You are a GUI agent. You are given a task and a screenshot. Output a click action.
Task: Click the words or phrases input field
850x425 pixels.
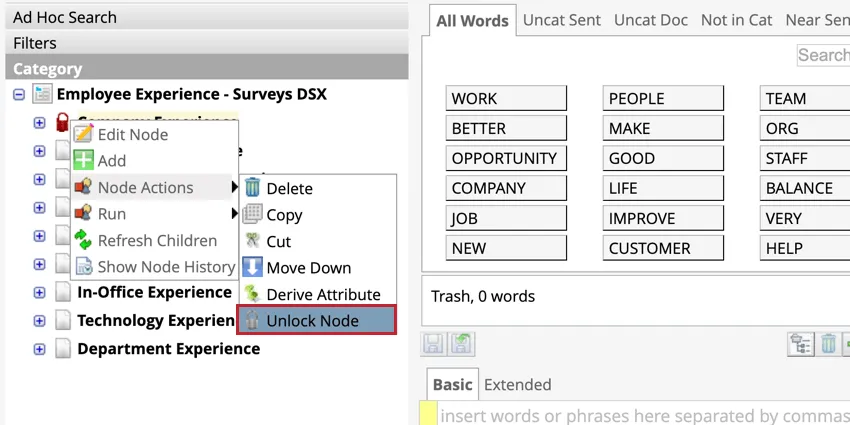point(640,414)
